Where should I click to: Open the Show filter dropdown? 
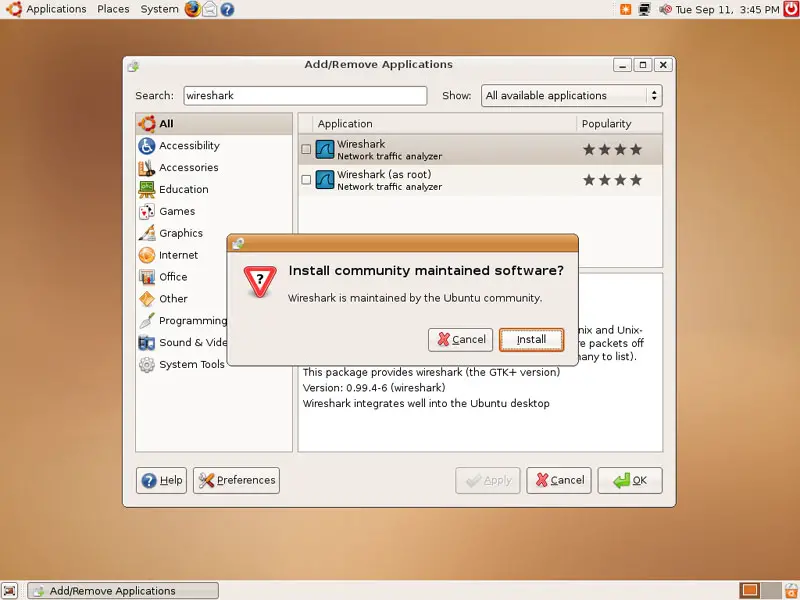point(571,96)
